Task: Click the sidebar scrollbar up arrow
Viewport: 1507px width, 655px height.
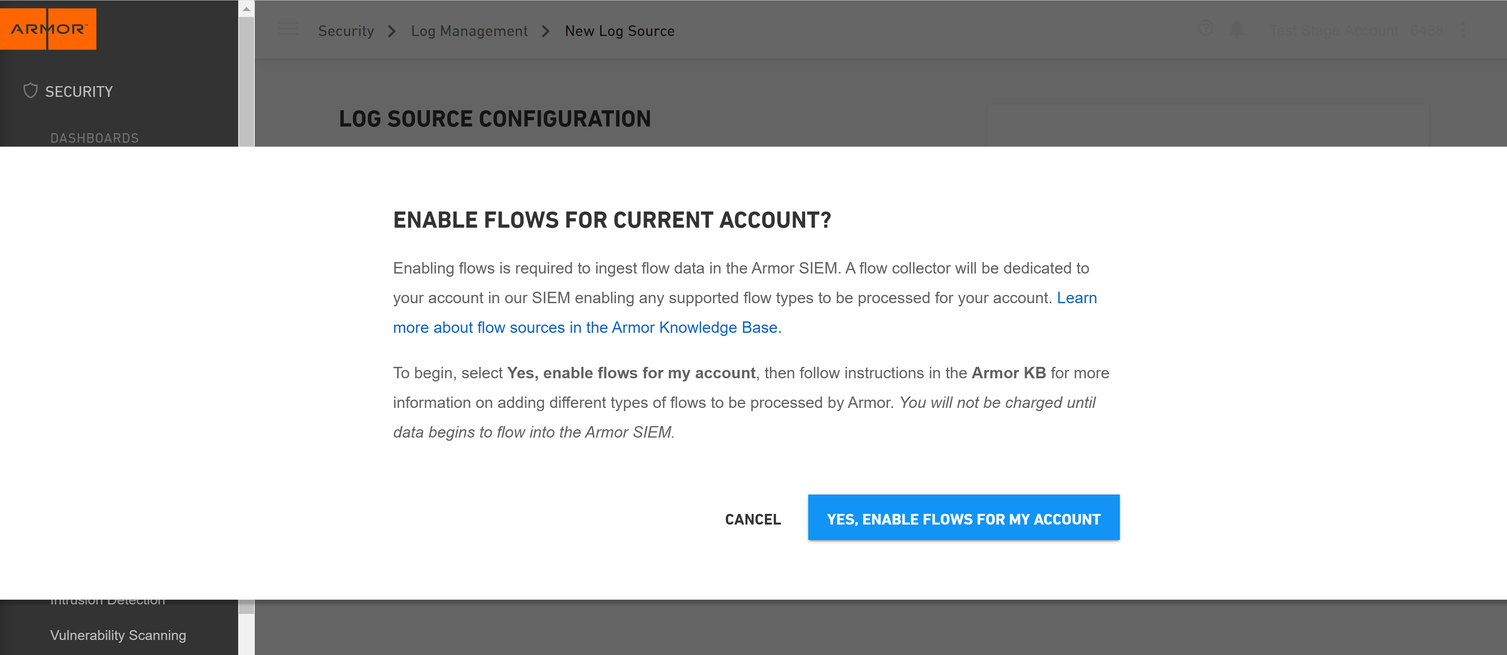Action: 246,9
